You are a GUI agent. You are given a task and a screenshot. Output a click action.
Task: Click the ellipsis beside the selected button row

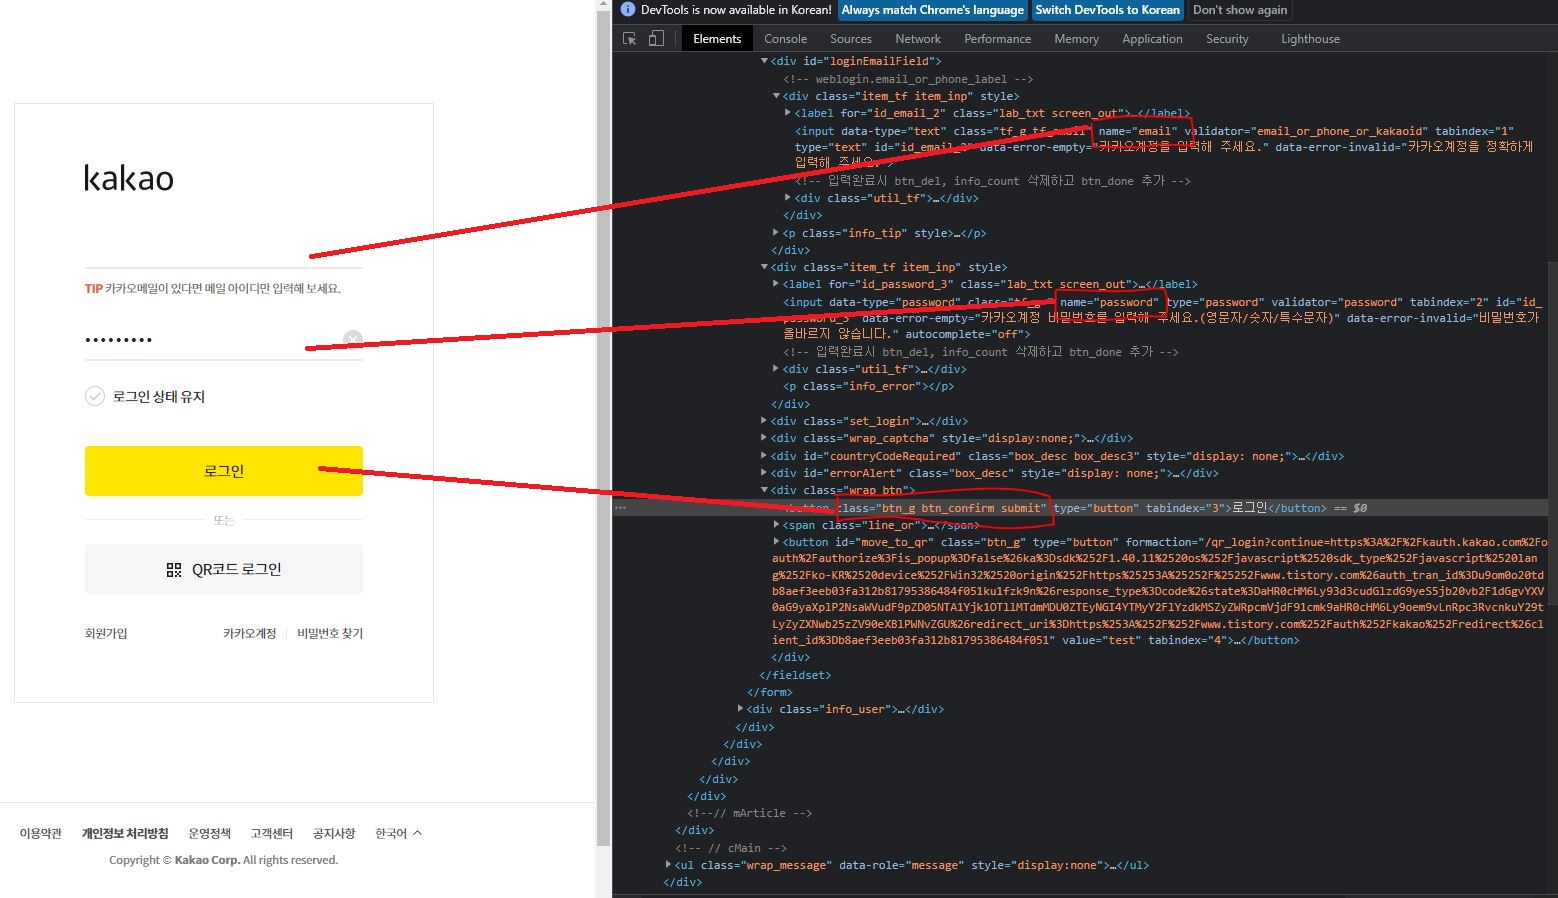pos(621,508)
